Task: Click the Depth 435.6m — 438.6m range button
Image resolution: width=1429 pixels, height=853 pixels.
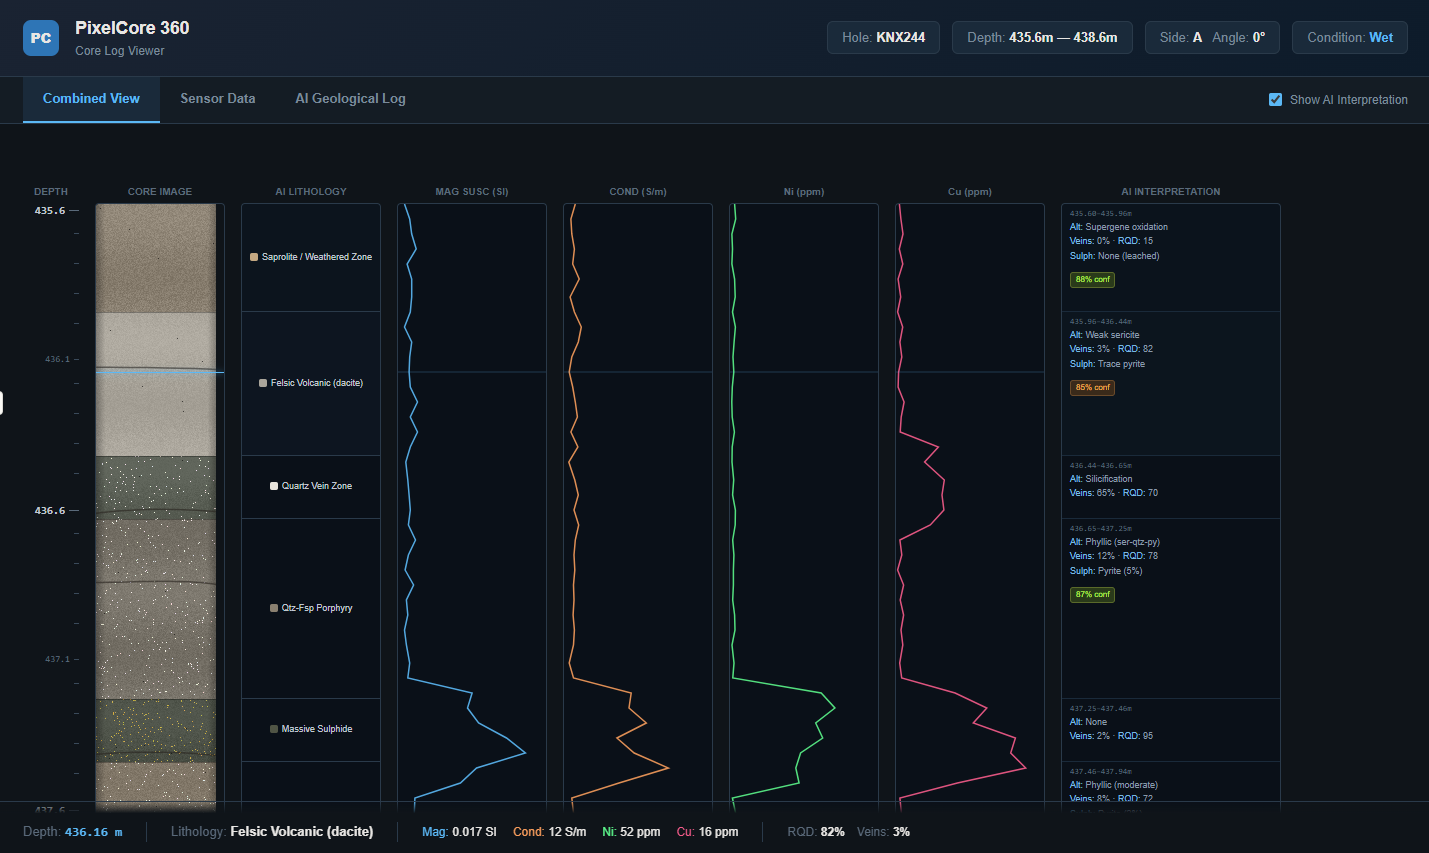Action: (x=1041, y=38)
